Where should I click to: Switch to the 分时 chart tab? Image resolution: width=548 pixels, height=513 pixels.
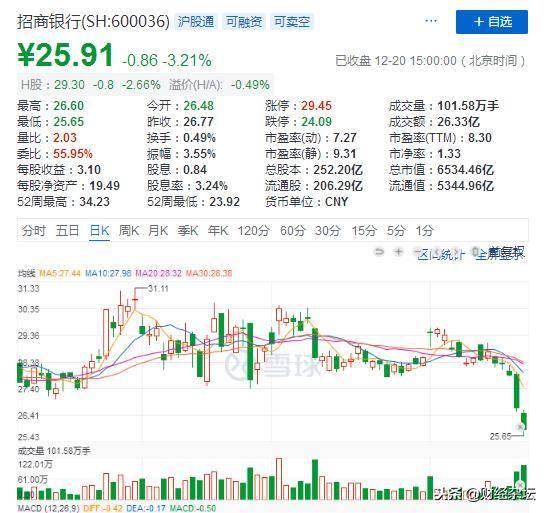click(x=34, y=231)
